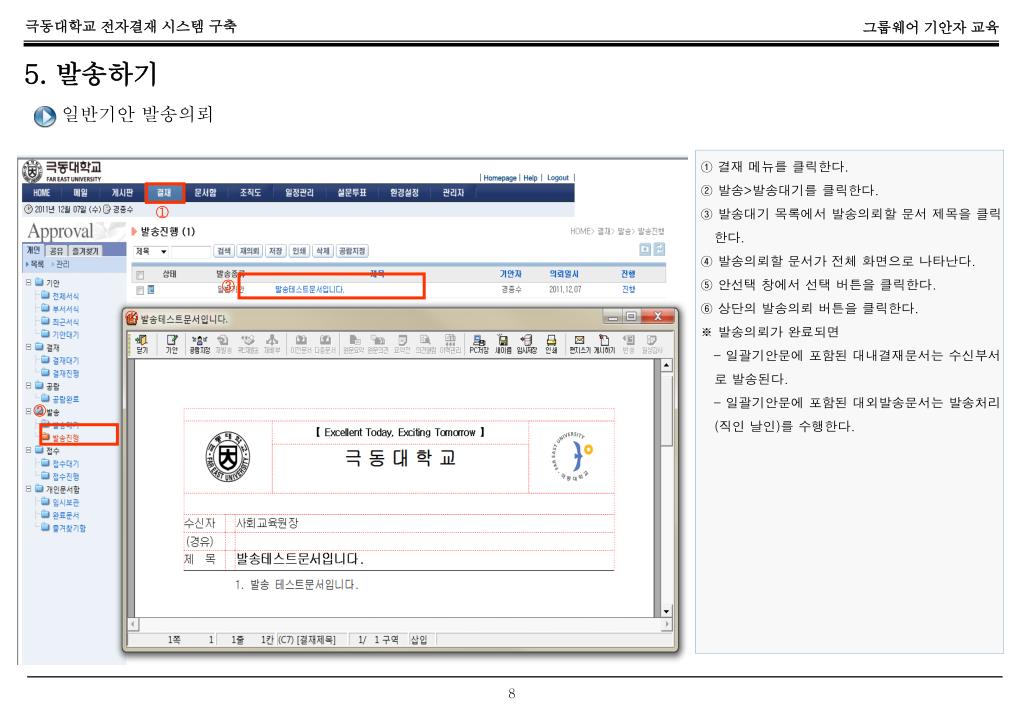Collapse the 발송 tree node

(29, 411)
